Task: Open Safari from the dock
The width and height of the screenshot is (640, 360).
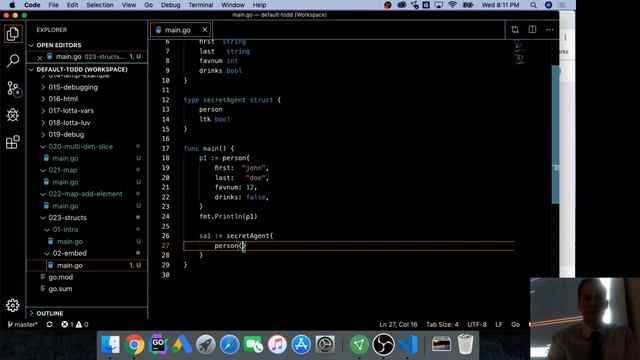Action: tap(229, 344)
